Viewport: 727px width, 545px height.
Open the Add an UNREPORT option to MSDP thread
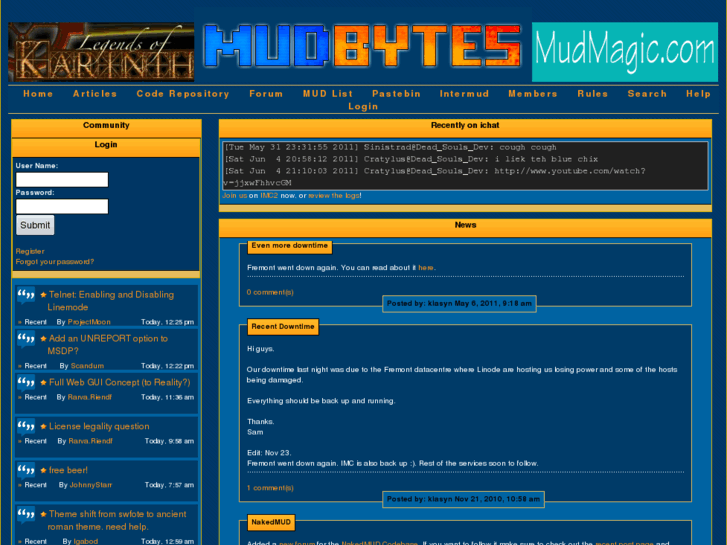click(108, 345)
